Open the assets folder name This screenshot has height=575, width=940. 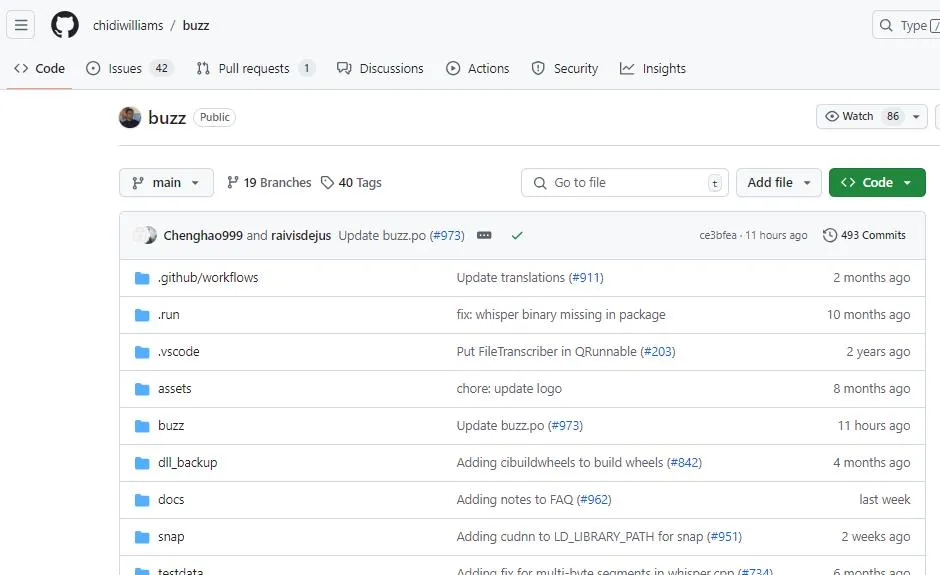point(174,389)
